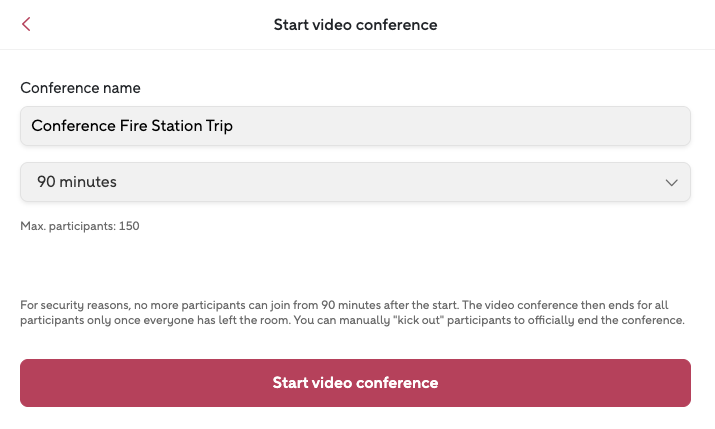Click the "90 minutes" value text
Viewport: 715px width, 429px height.
(77, 183)
